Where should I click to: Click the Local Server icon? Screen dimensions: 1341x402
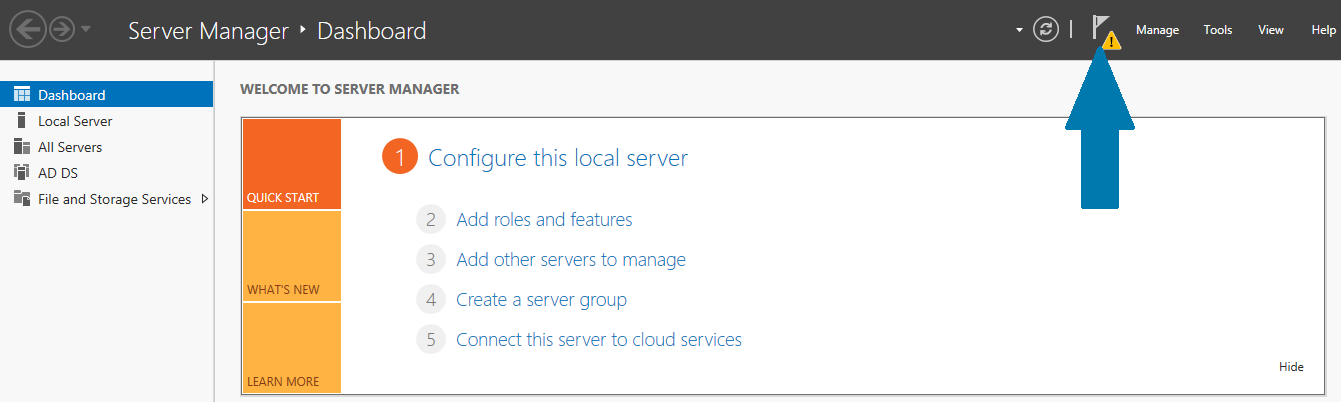22,121
